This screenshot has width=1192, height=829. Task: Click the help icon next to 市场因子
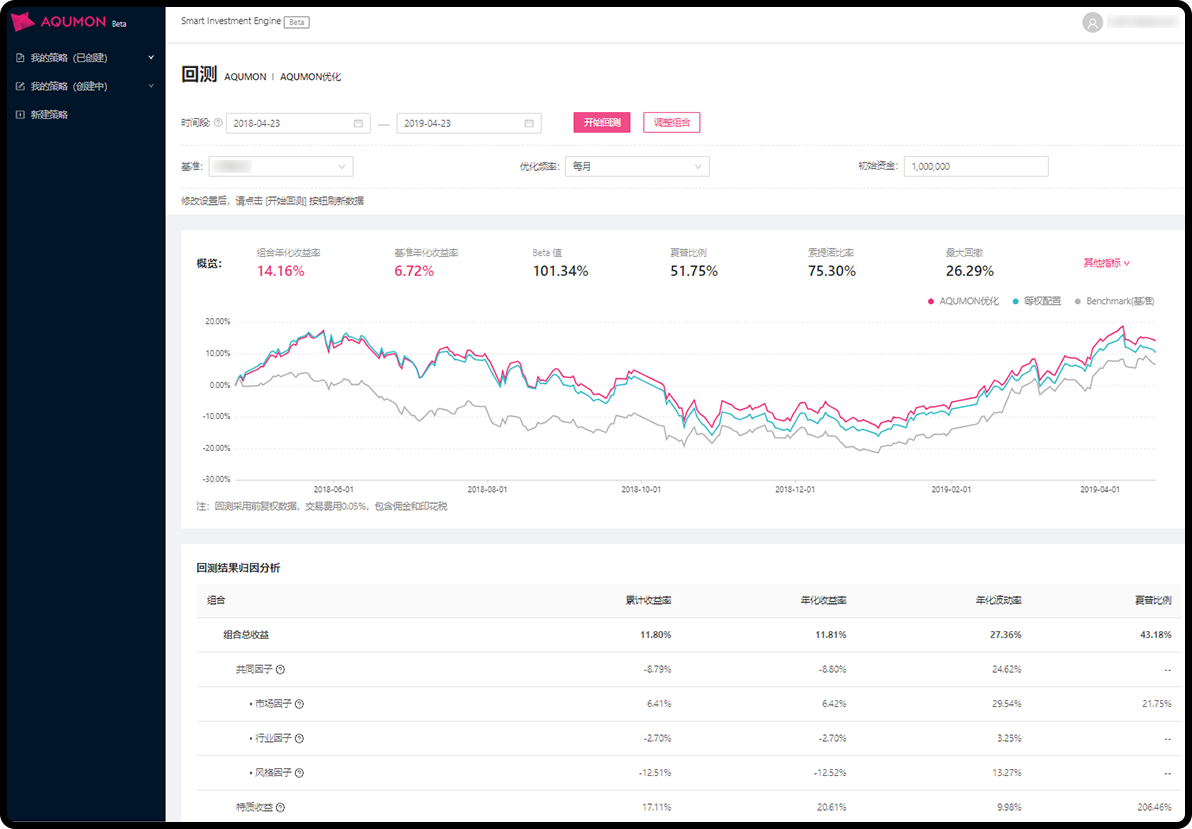[299, 704]
